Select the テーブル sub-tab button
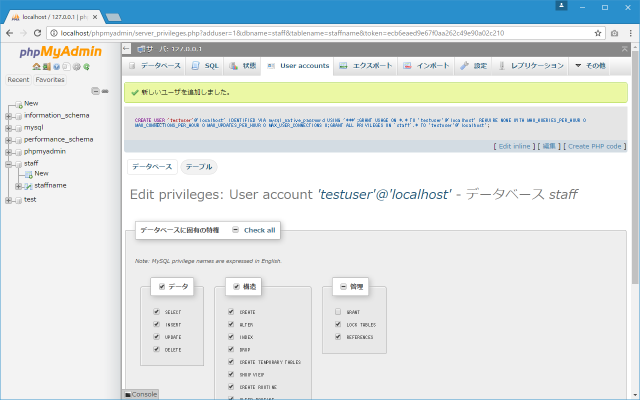The image size is (640, 400). pos(199,167)
